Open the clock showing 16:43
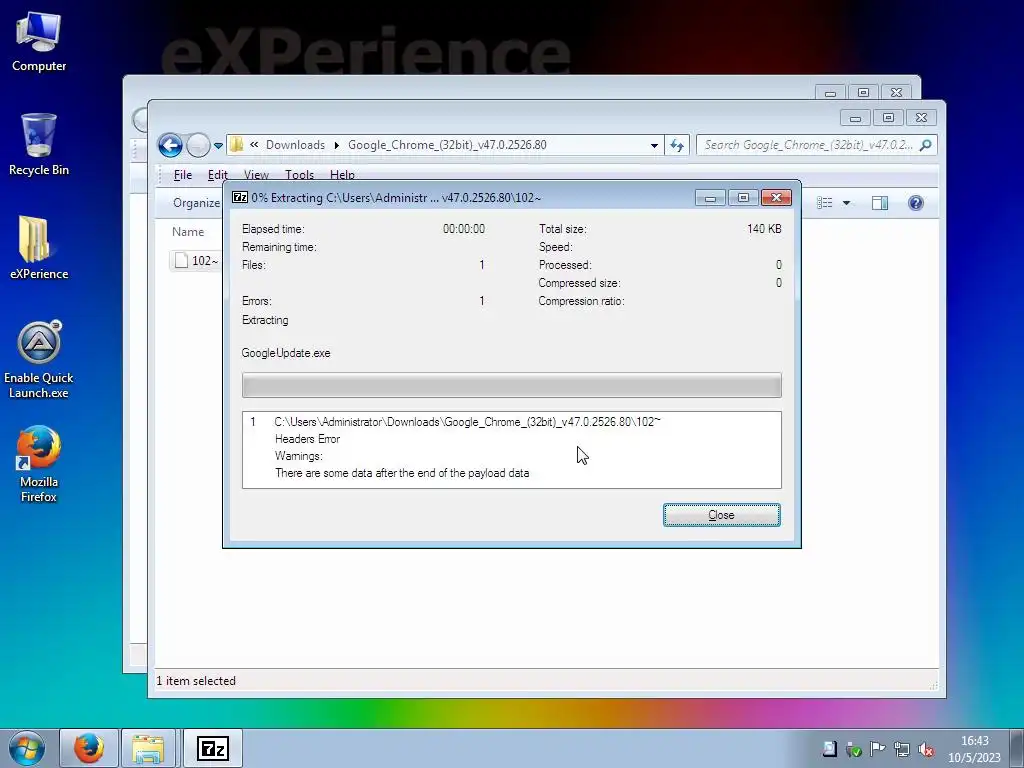 click(974, 749)
